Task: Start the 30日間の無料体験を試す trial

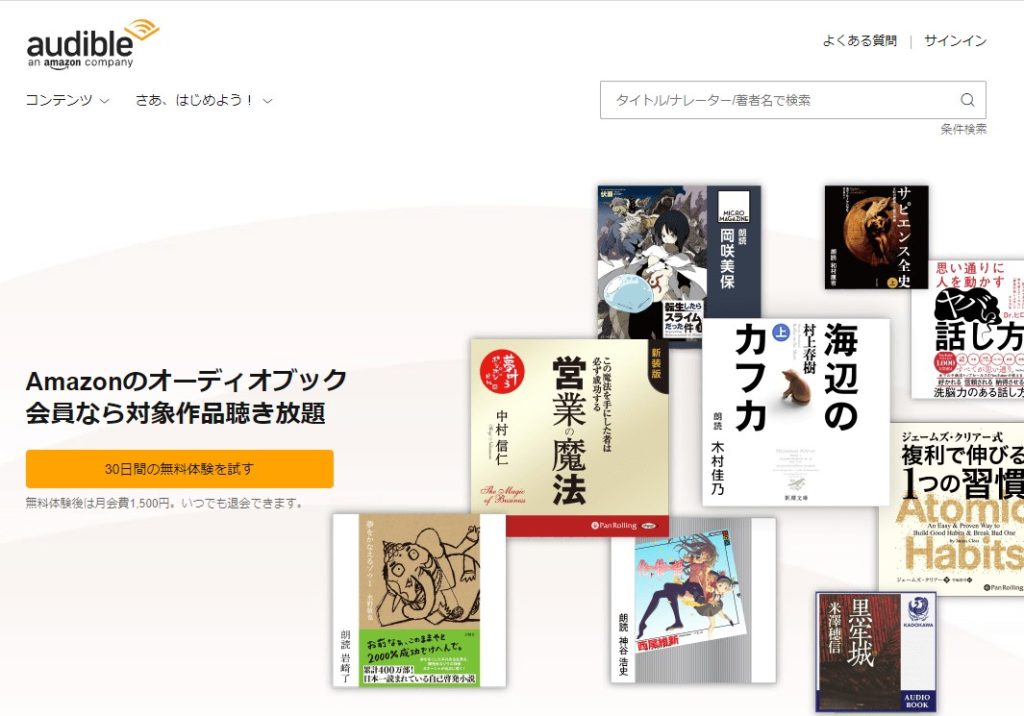Action: [x=179, y=468]
